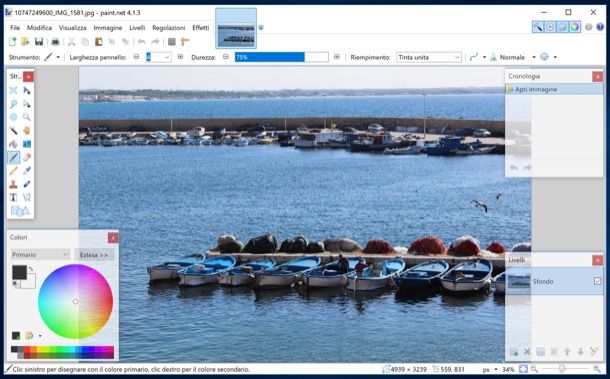Select the Shapes tool
Viewport: 610px width, 379px height.
[x=20, y=211]
